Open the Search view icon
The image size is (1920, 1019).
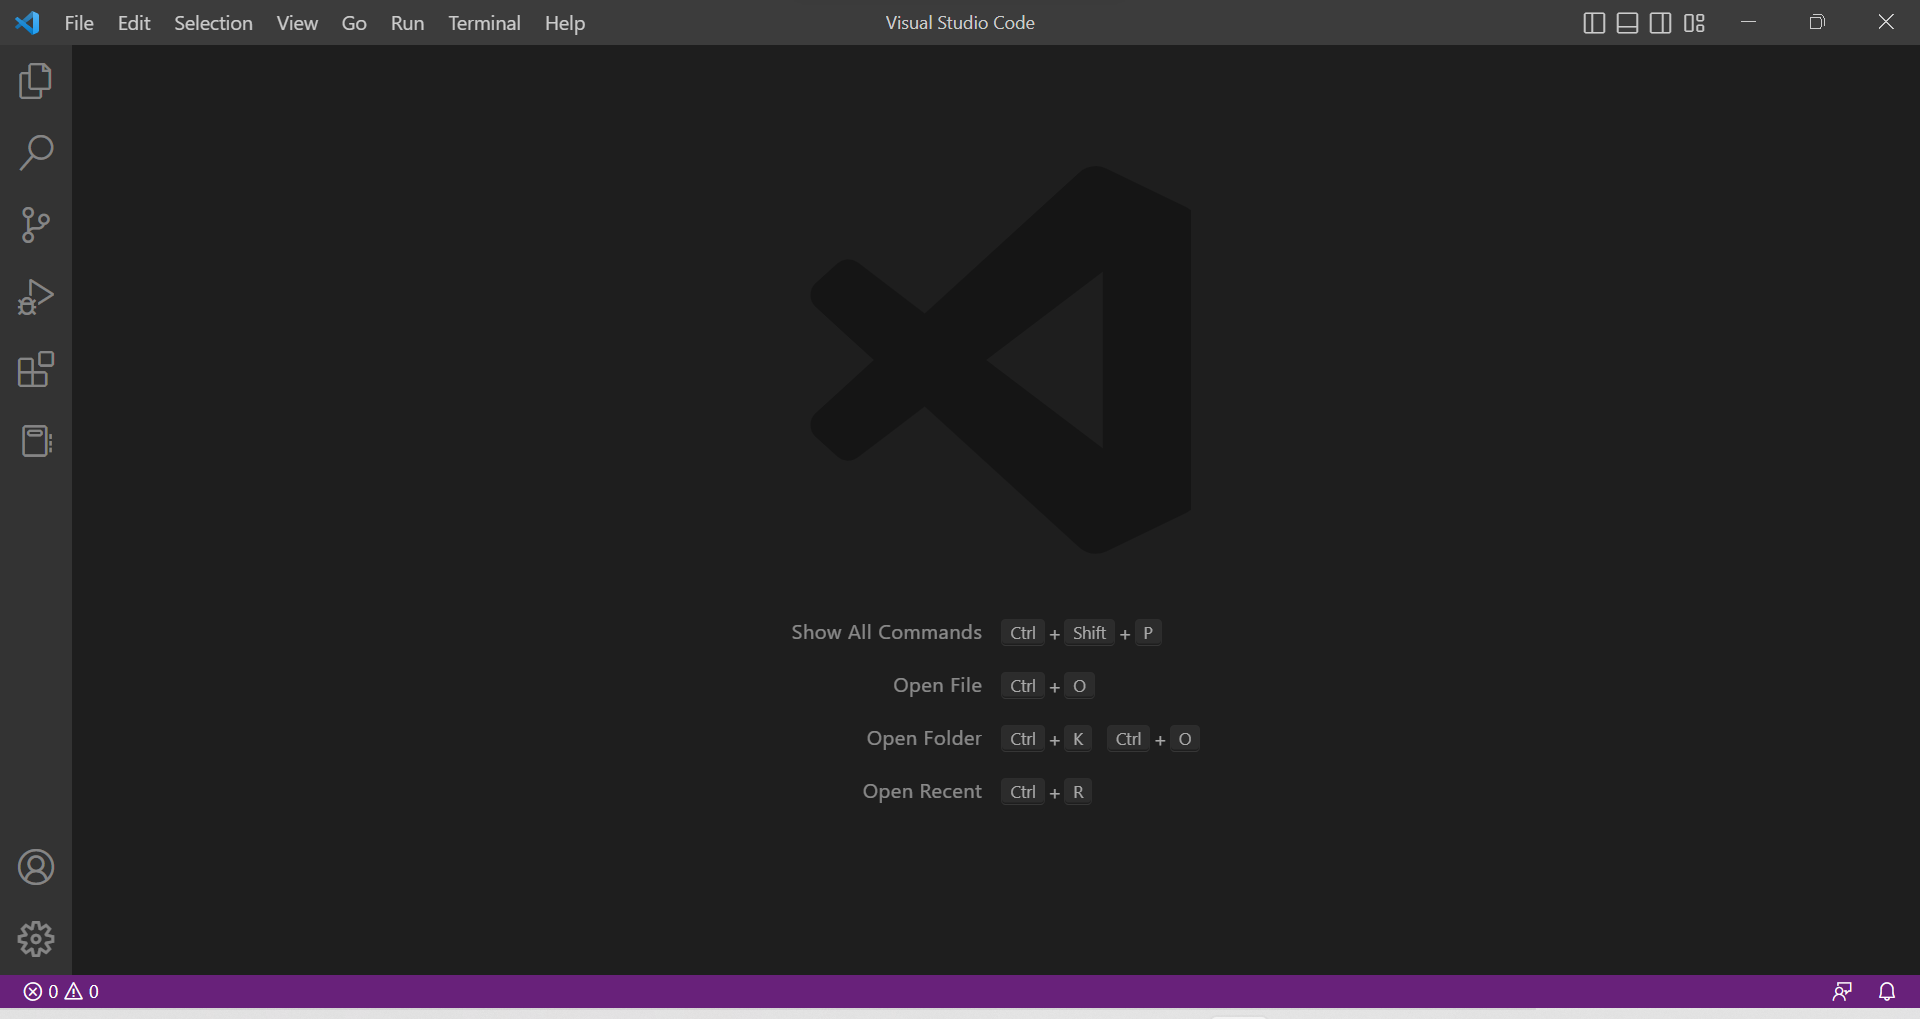coord(36,153)
